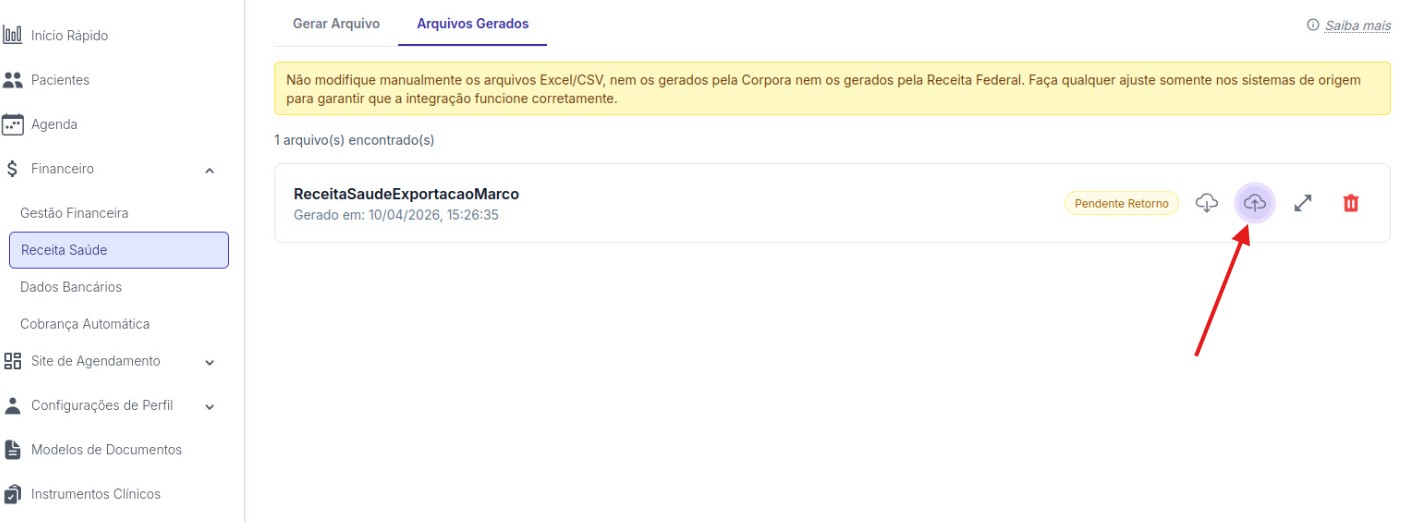Expand the Site de Agendamento chevron

point(209,362)
